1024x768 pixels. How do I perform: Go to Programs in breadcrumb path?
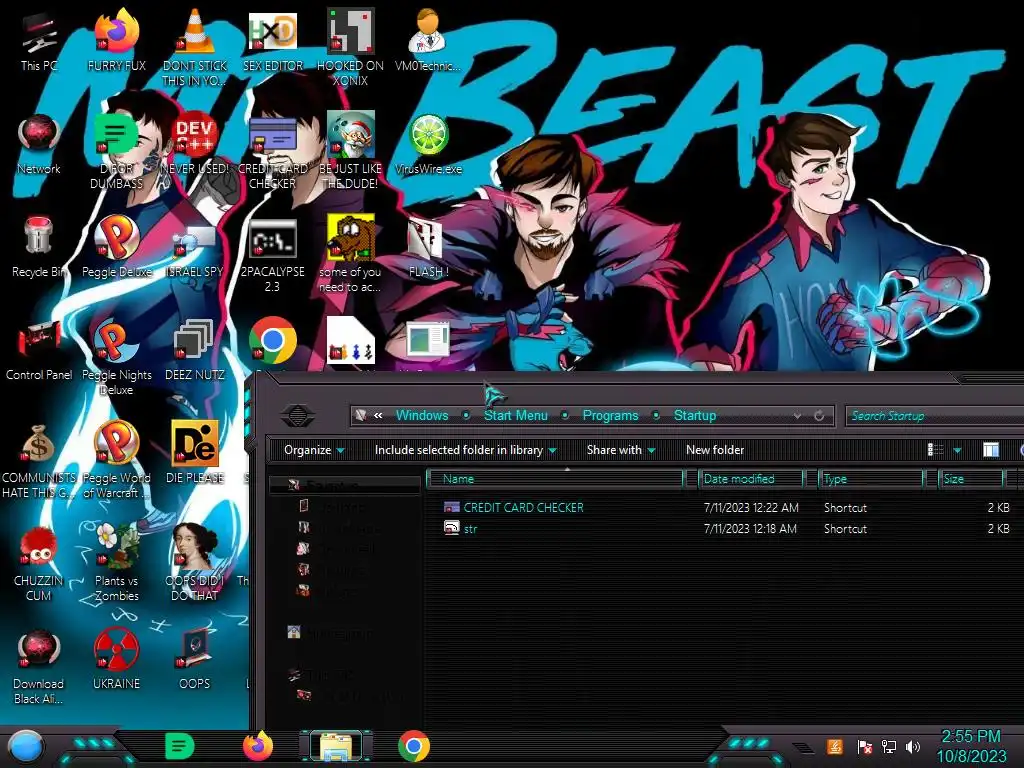click(610, 415)
